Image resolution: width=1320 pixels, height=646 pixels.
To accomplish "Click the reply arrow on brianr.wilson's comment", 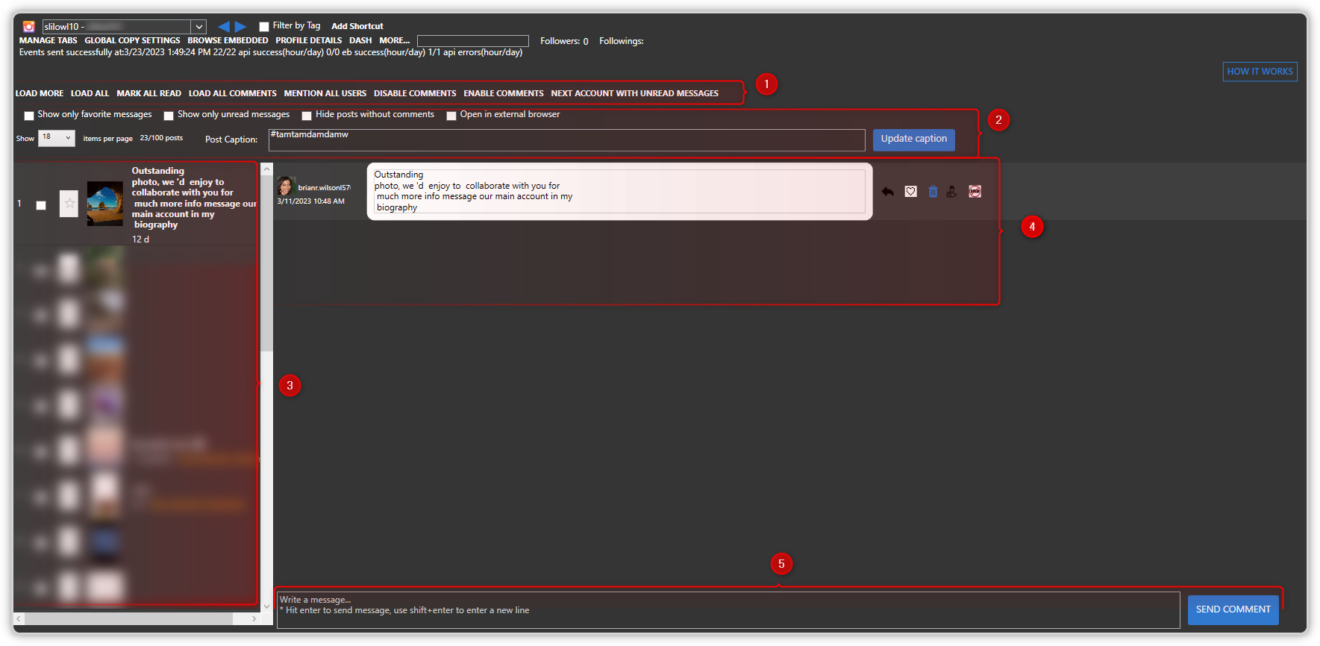I will point(888,191).
